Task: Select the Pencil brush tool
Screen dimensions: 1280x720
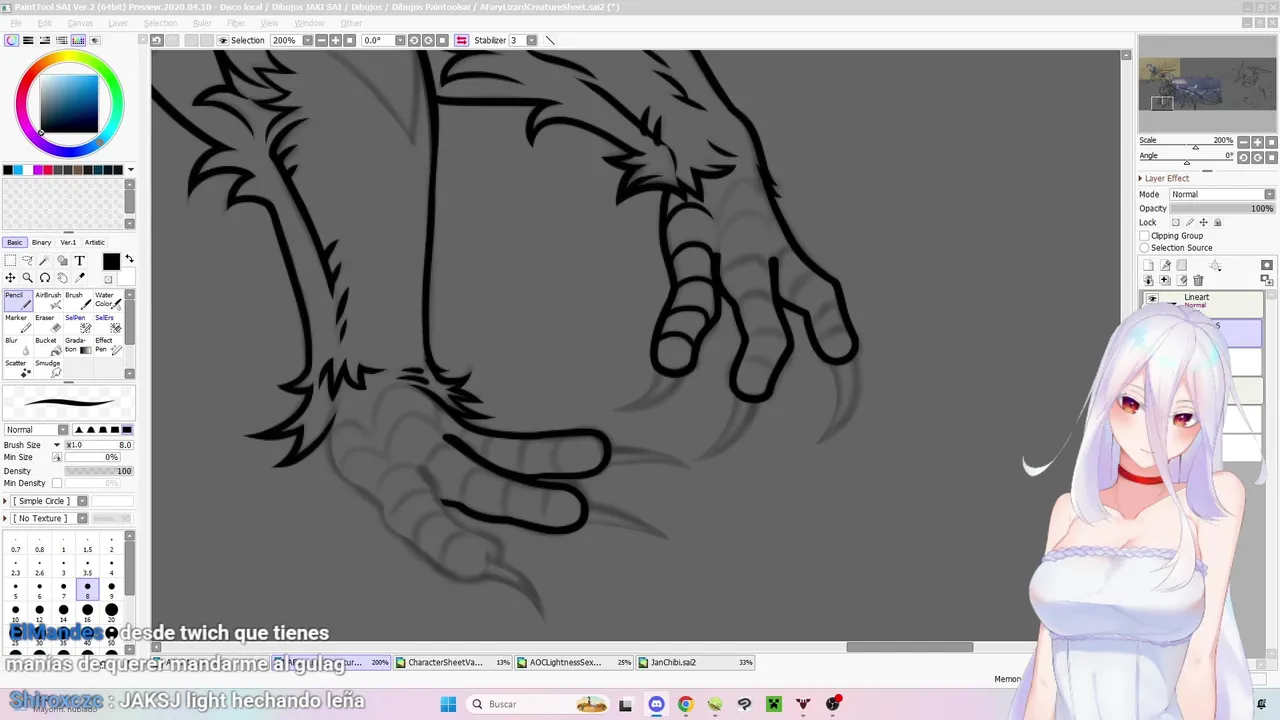Action: click(20, 300)
